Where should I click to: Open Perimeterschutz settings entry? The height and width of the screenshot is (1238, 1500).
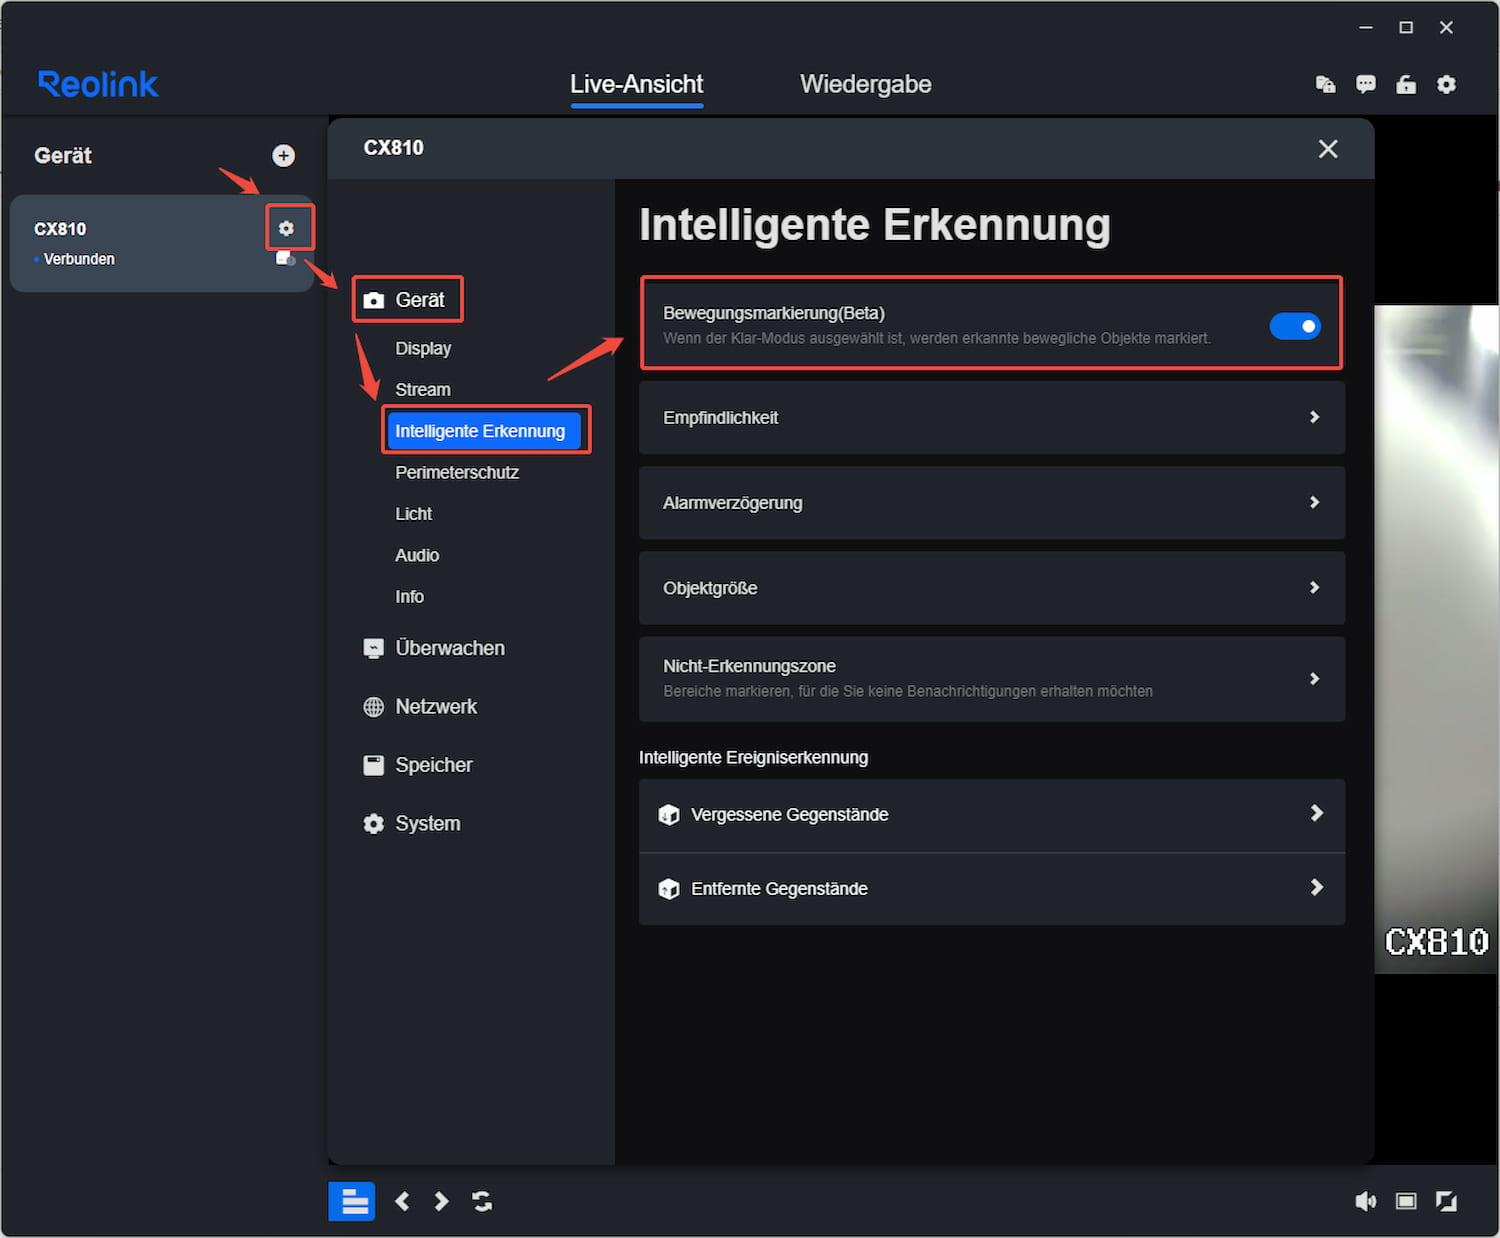click(x=457, y=472)
